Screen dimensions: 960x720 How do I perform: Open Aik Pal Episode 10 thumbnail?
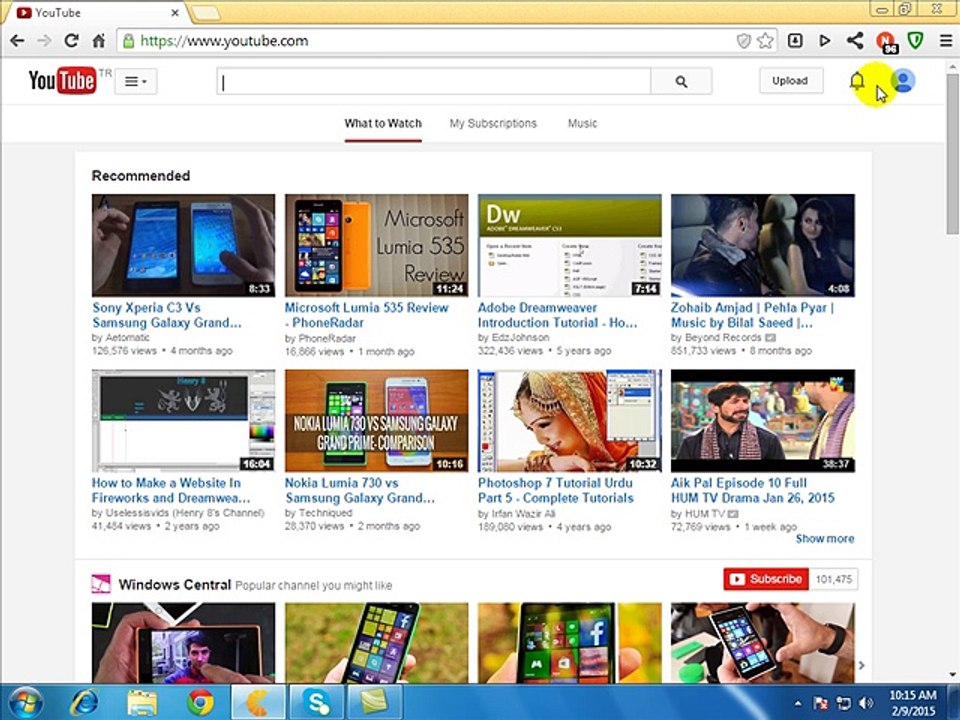tap(763, 421)
